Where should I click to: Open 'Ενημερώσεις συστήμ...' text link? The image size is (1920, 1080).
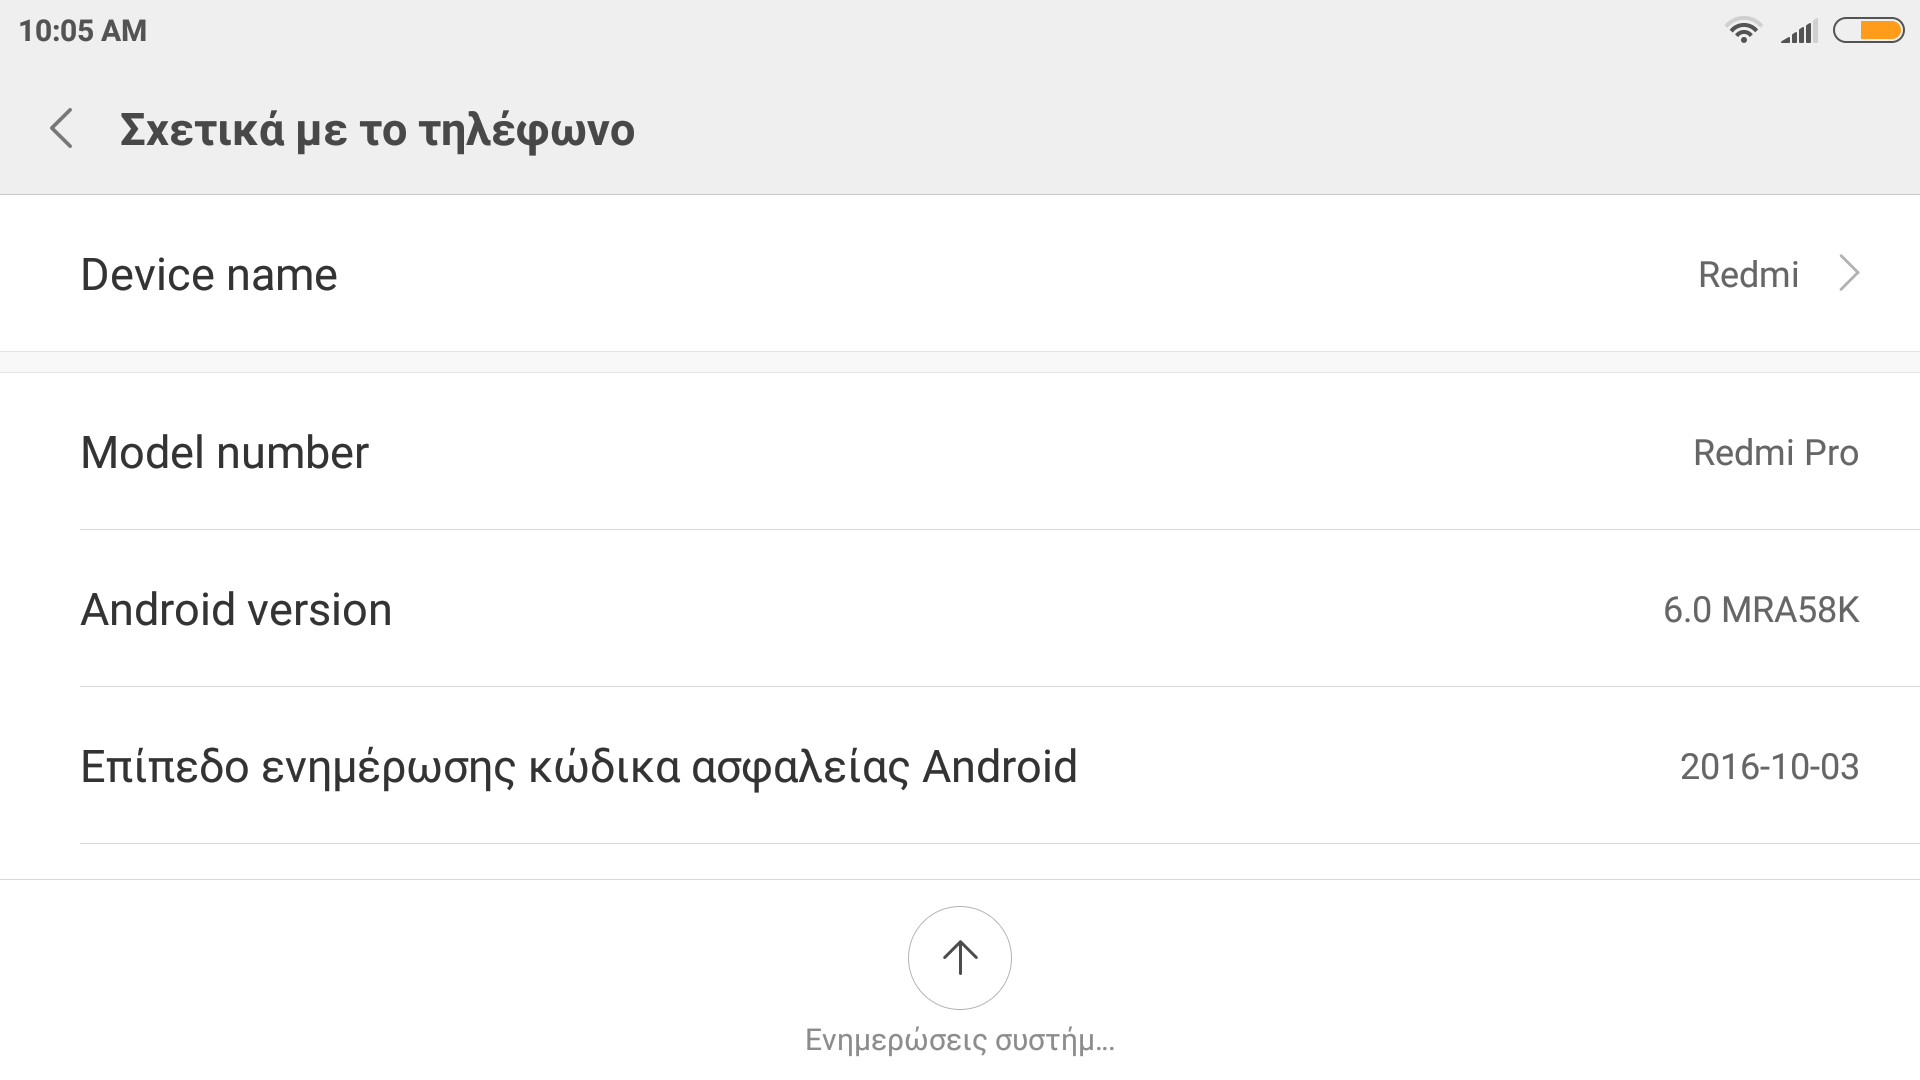960,1040
